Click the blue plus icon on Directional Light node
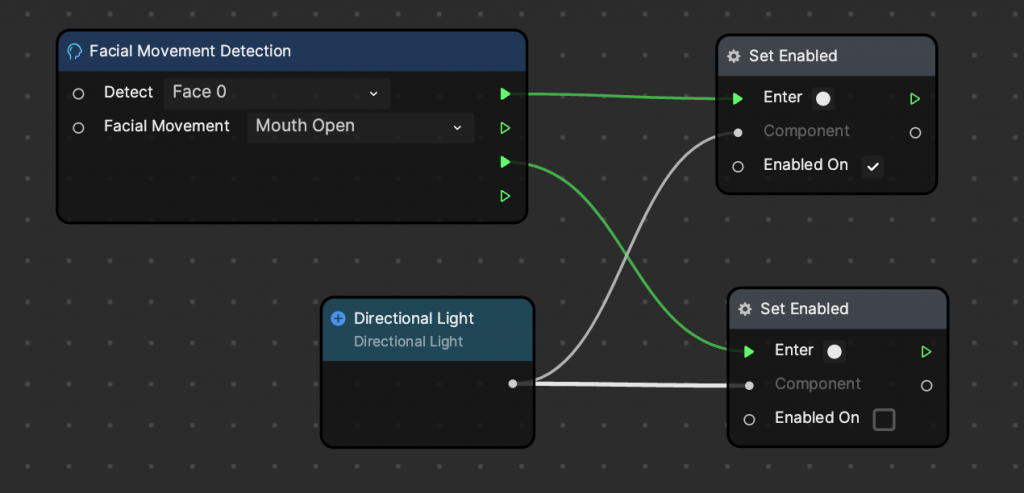 click(338, 319)
